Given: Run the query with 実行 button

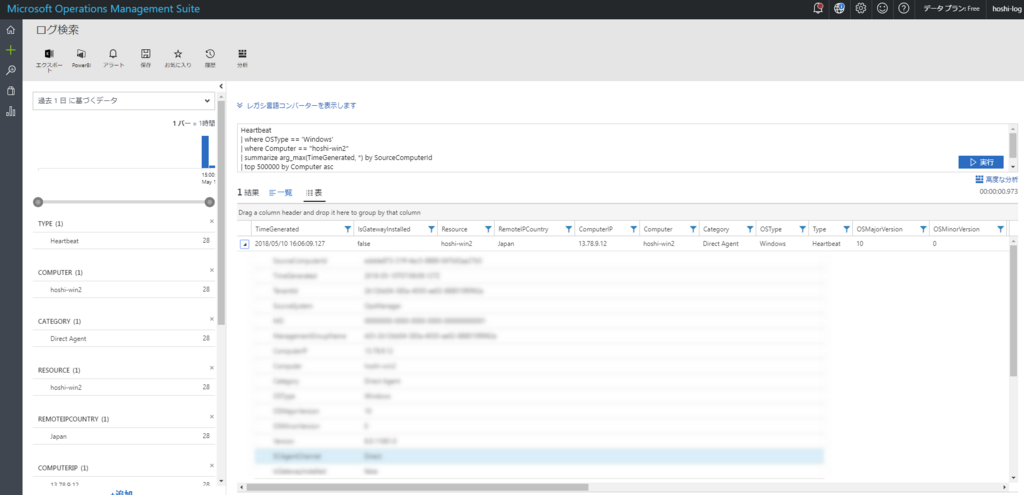Looking at the screenshot, I should point(981,162).
